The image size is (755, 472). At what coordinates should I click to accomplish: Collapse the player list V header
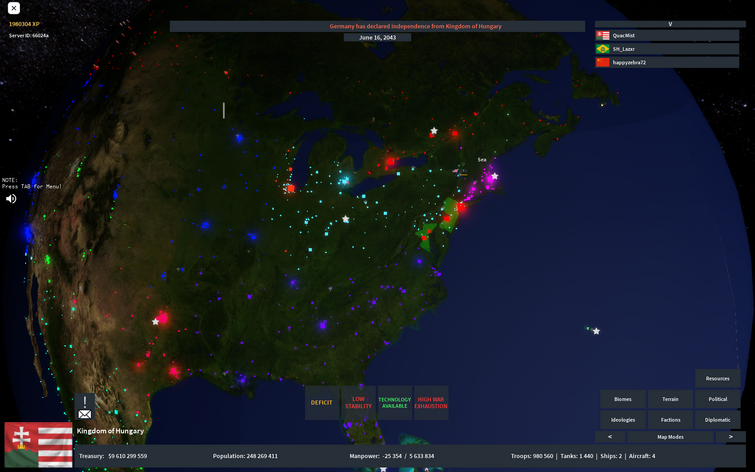pyautogui.click(x=670, y=24)
